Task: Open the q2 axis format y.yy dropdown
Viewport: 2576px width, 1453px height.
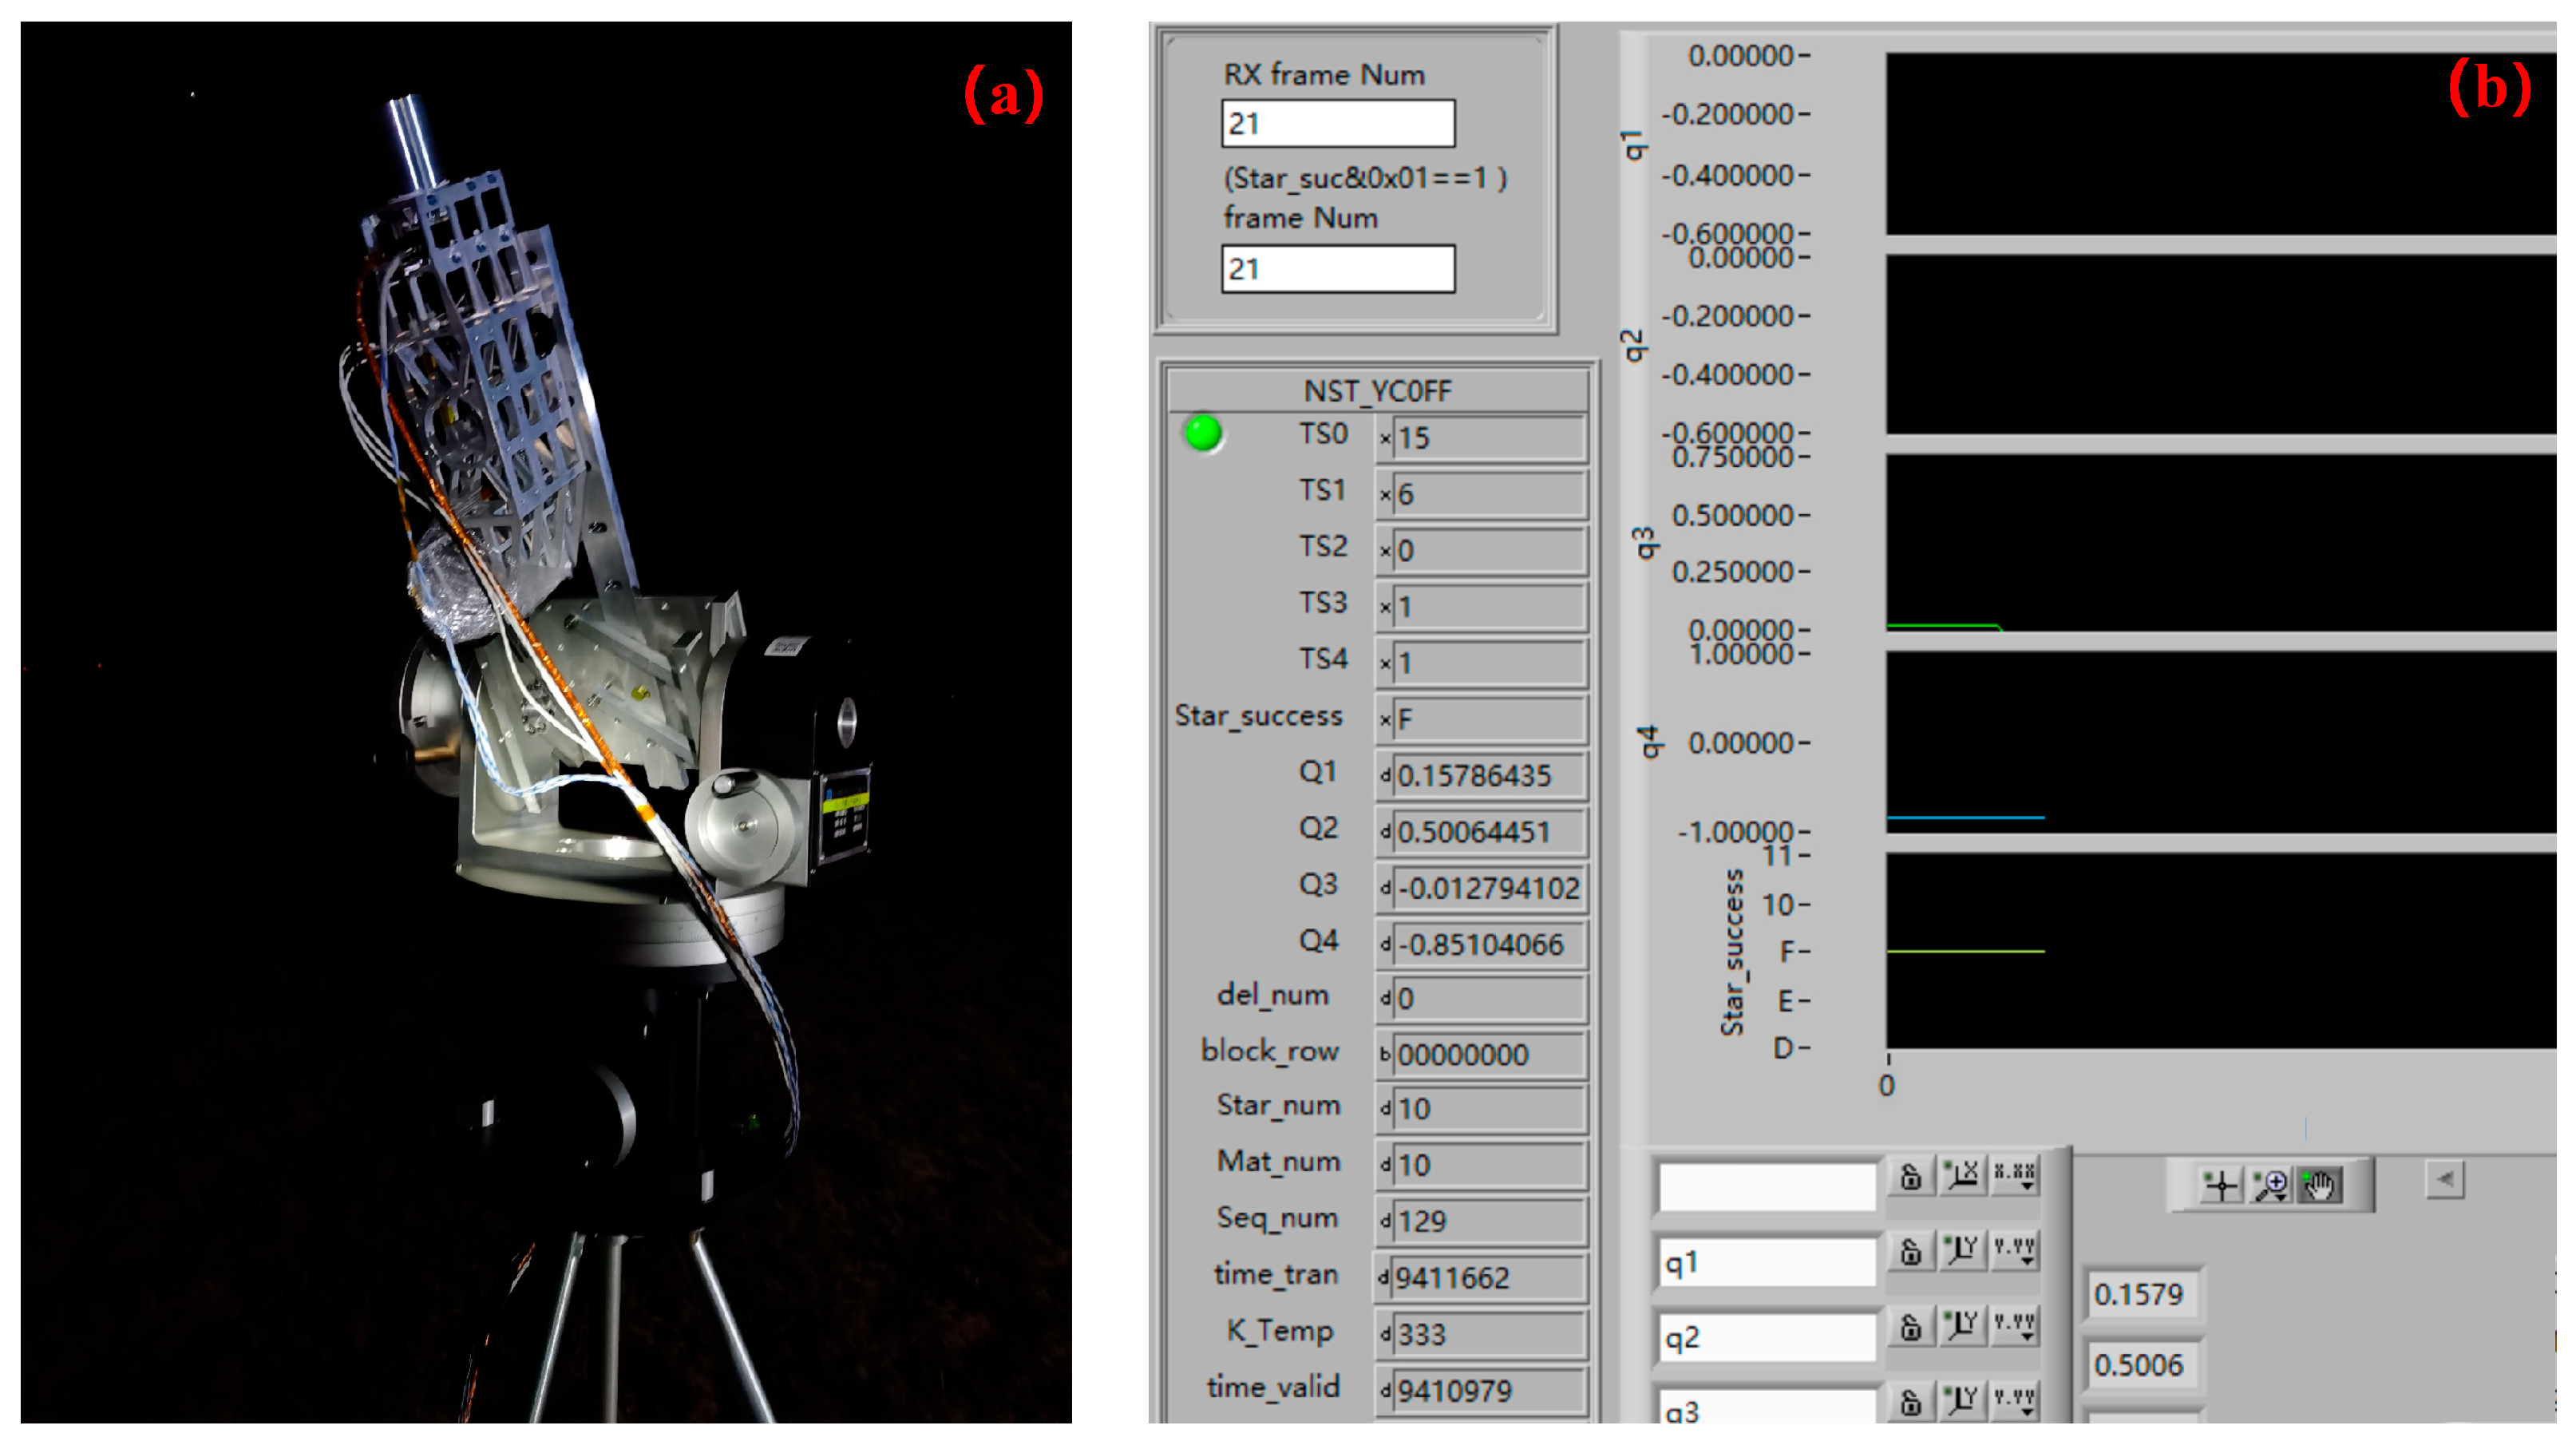Action: pyautogui.click(x=2013, y=1326)
